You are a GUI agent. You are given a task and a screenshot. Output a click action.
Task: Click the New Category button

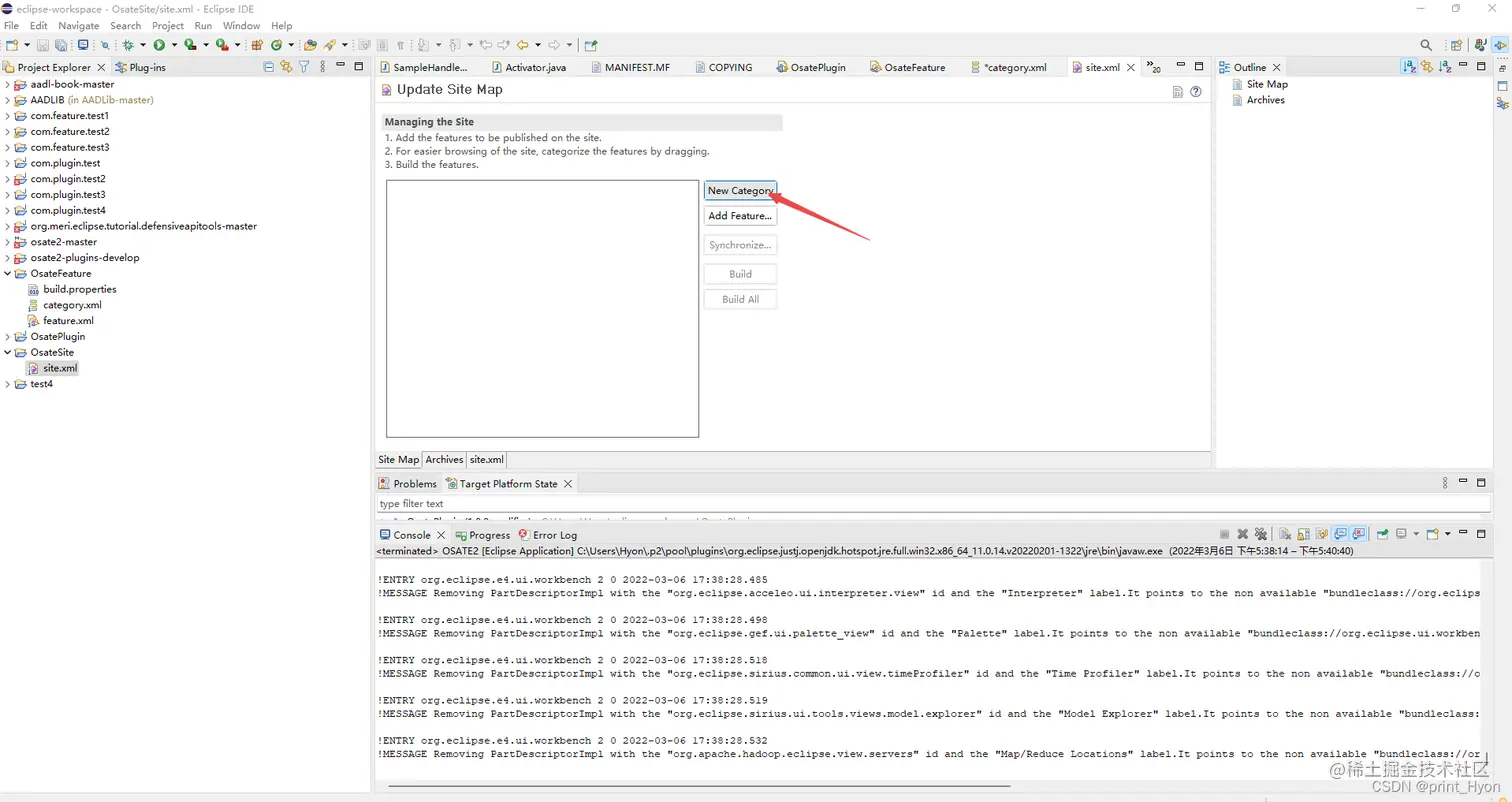tap(740, 190)
